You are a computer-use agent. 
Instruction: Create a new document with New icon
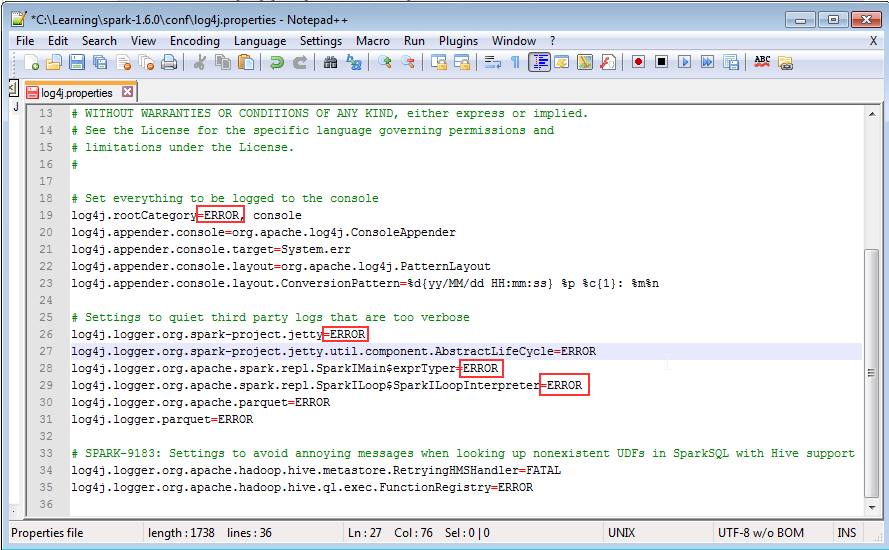[31, 62]
